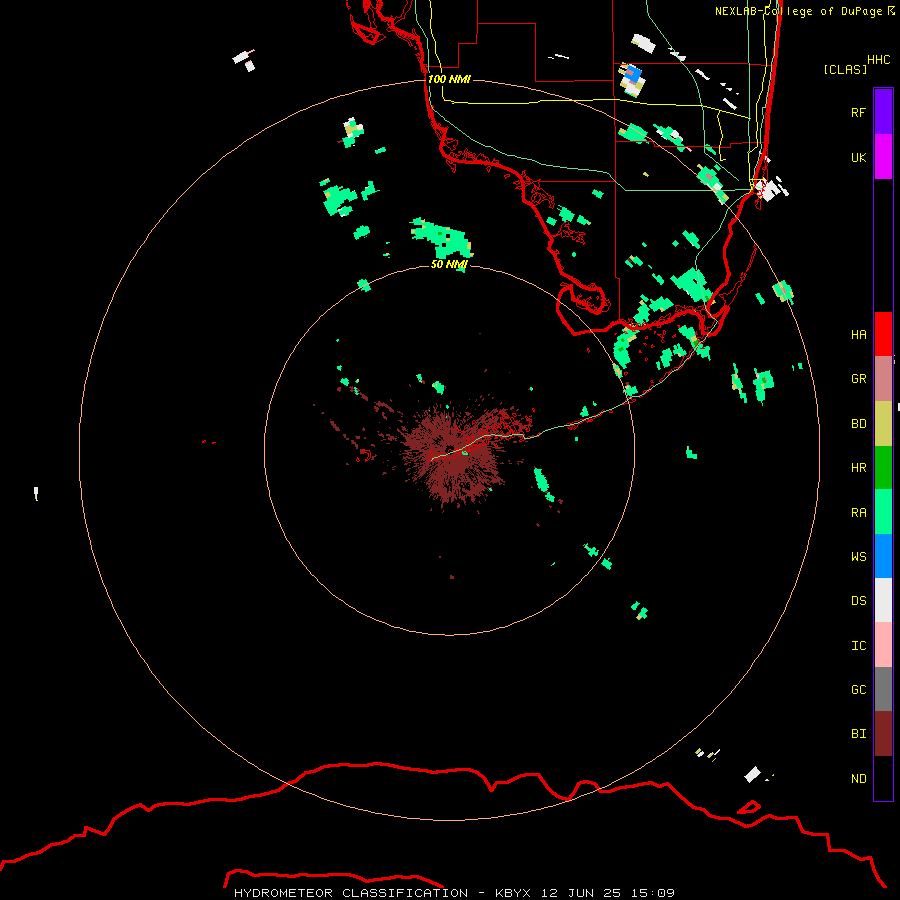
Task: Click the UK legend label
Action: click(x=858, y=157)
